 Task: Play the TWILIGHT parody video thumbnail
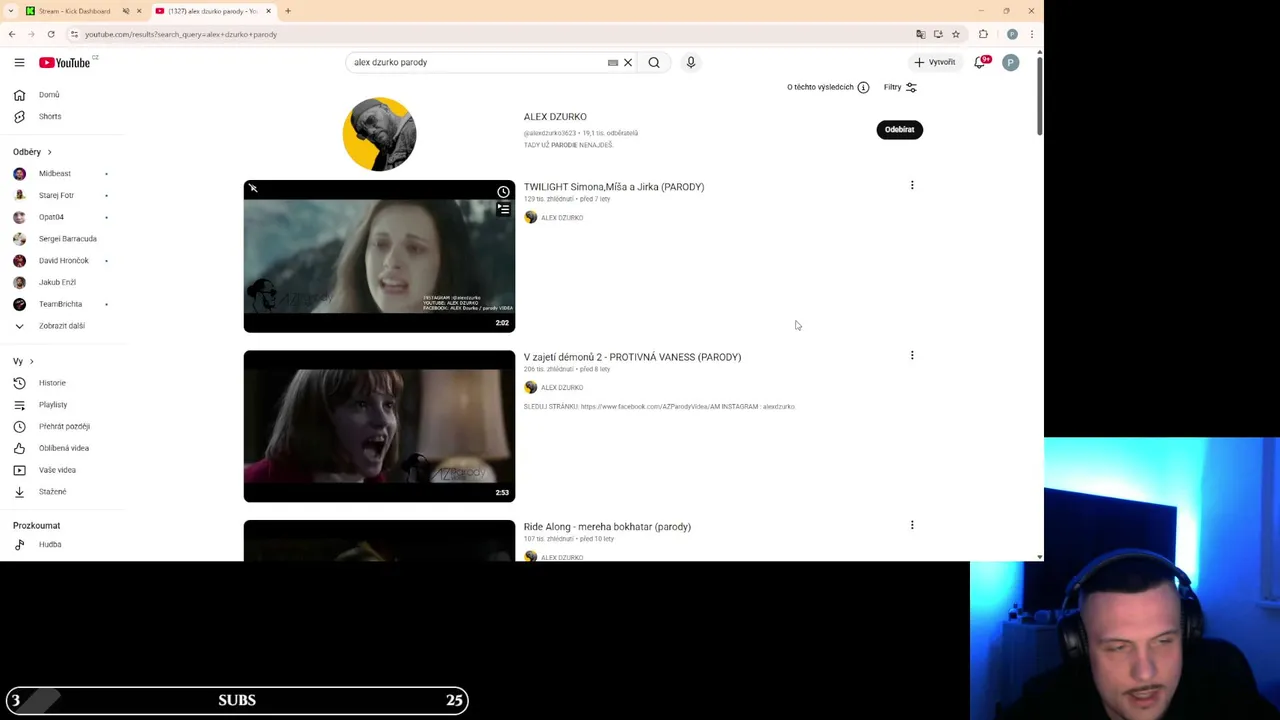coord(379,256)
